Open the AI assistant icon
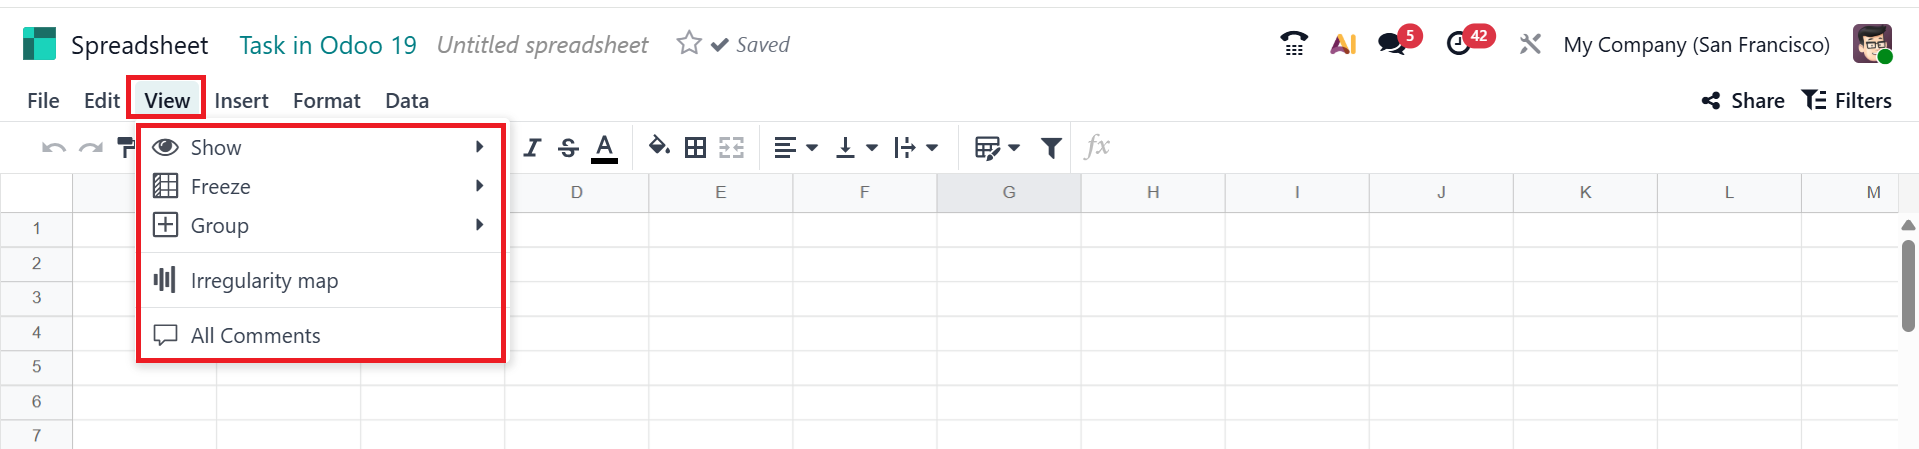The image size is (1919, 449). click(1343, 44)
